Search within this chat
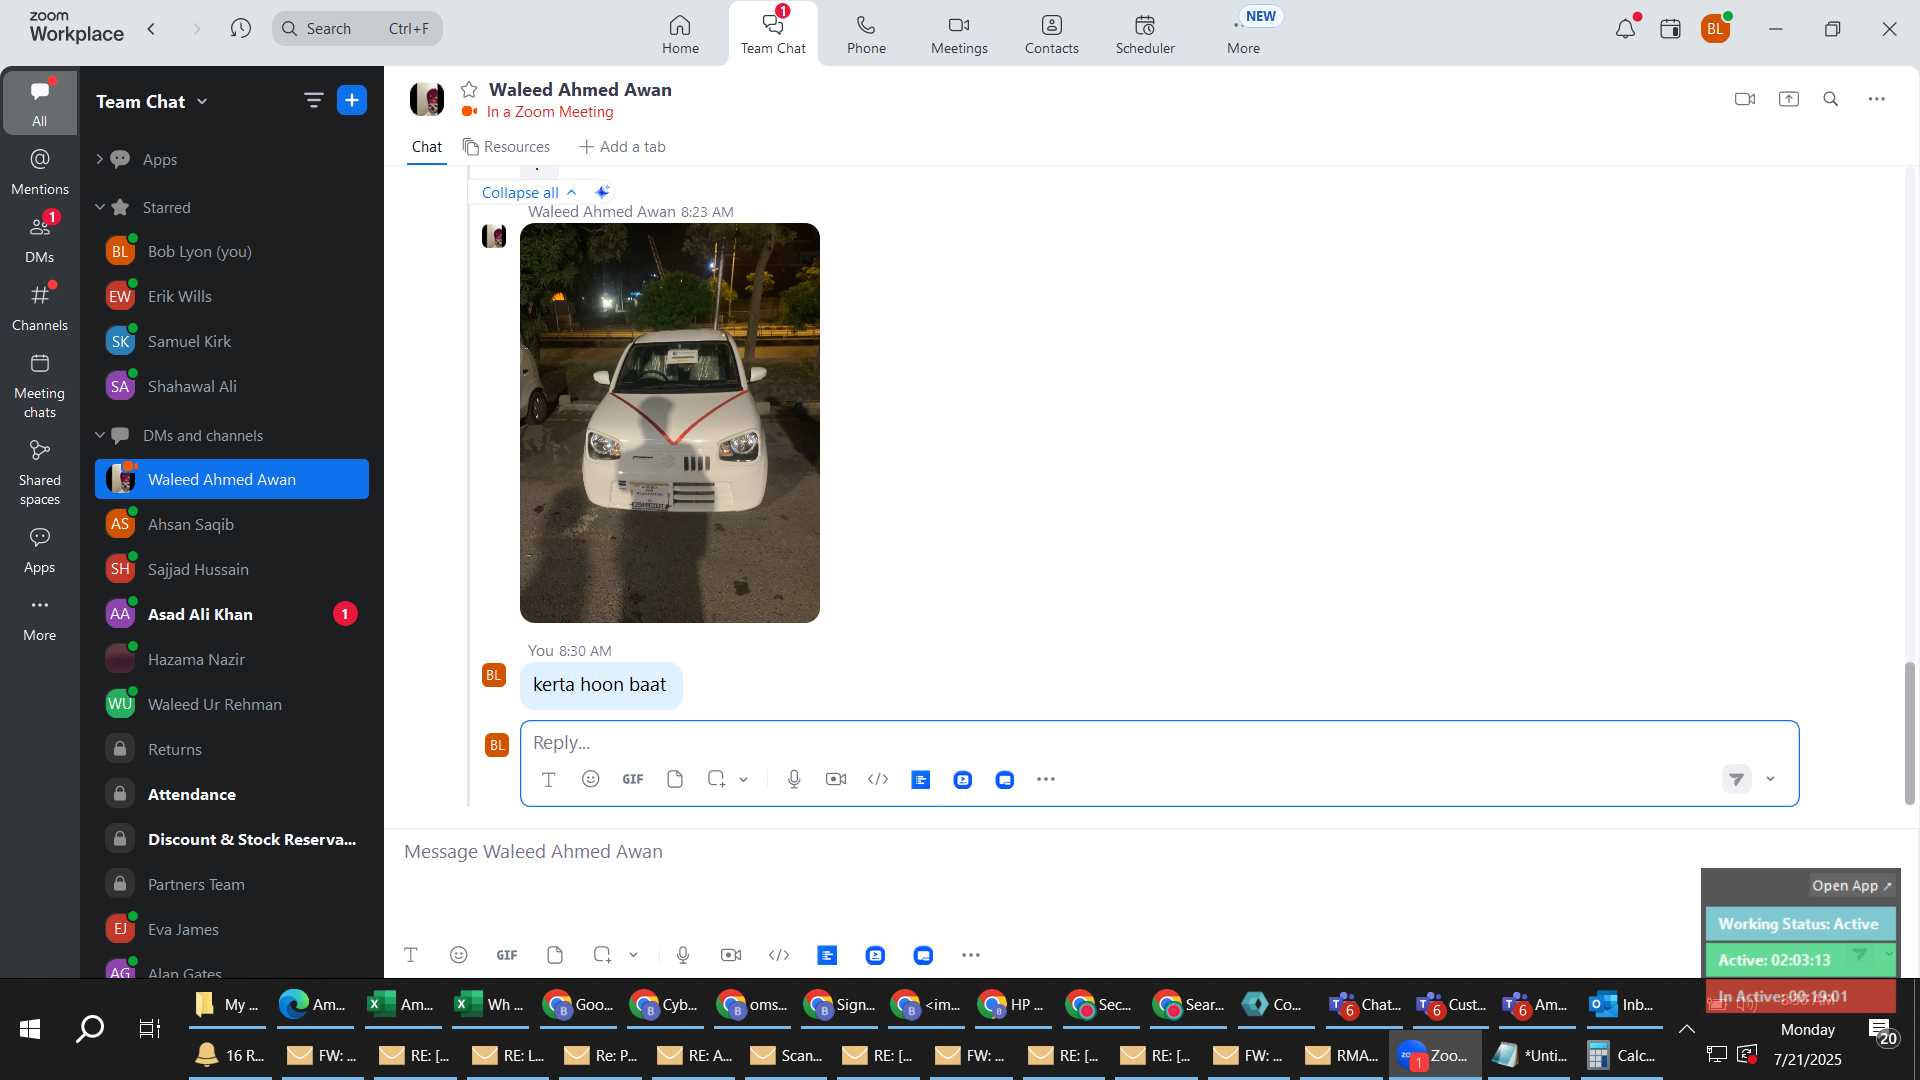This screenshot has width=1920, height=1080. pyautogui.click(x=1831, y=99)
